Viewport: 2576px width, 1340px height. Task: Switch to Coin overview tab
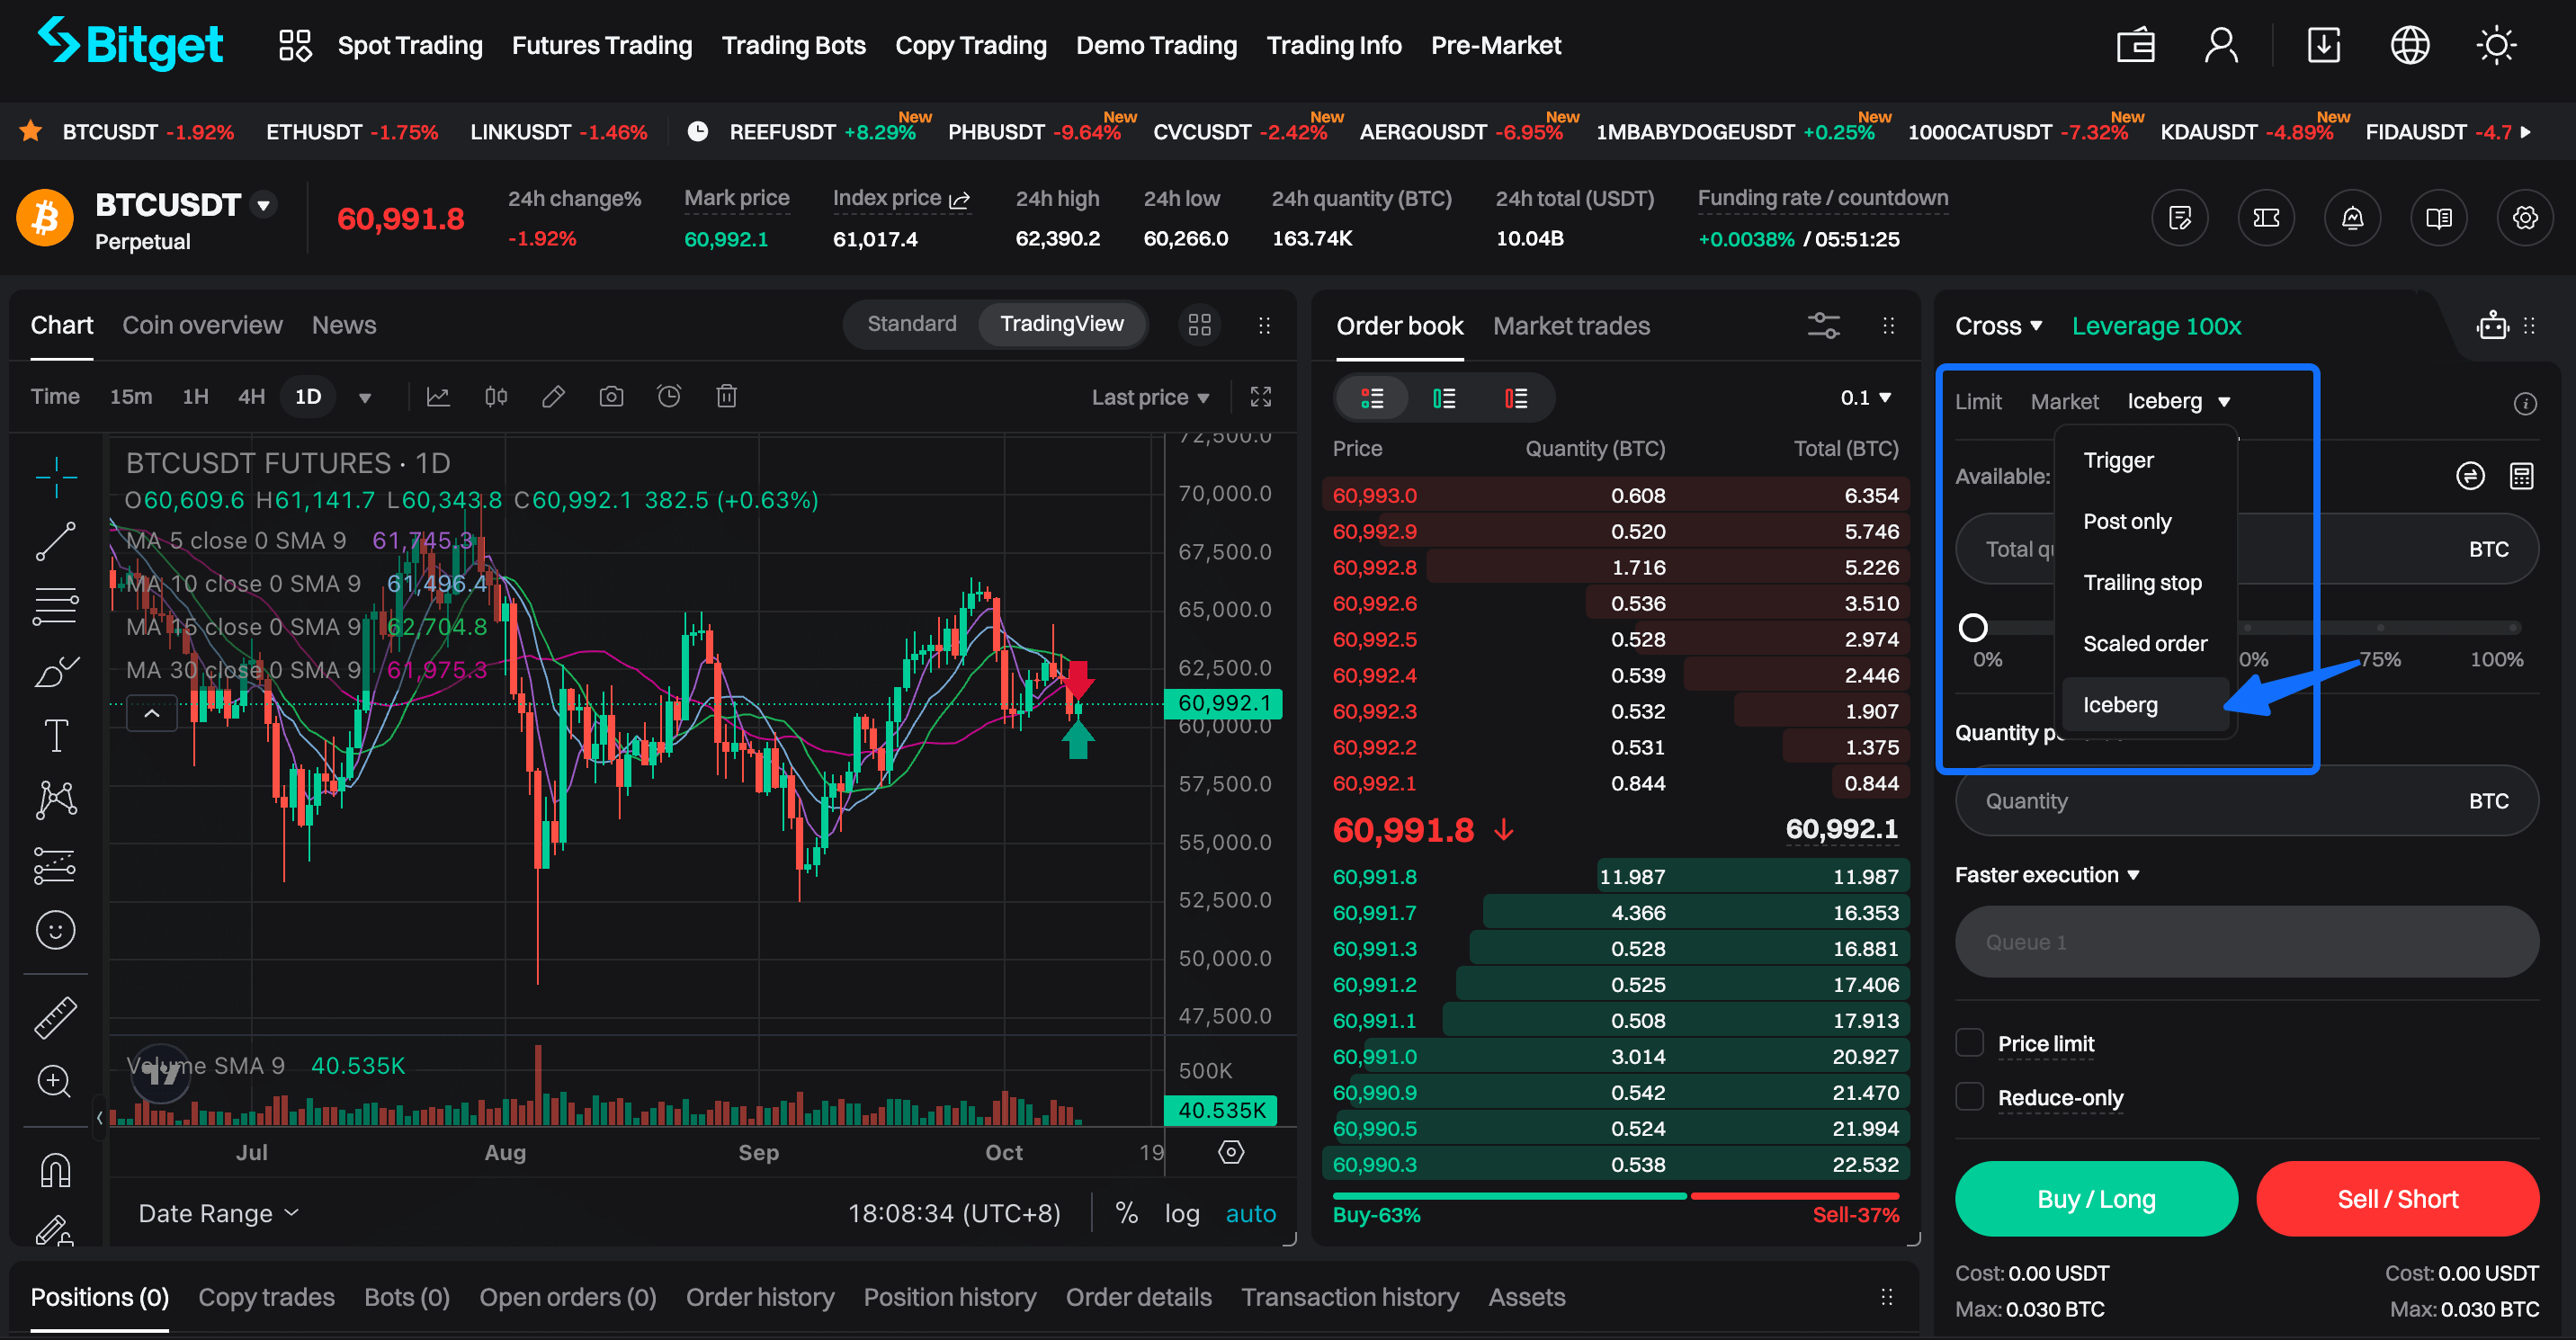(202, 325)
